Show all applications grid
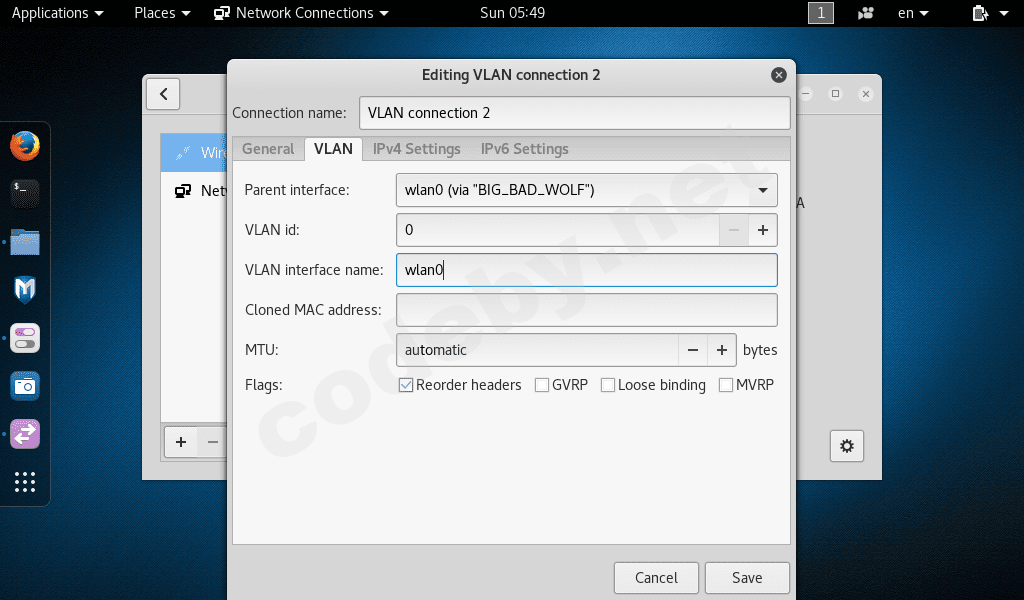The image size is (1024, 600). tap(25, 482)
